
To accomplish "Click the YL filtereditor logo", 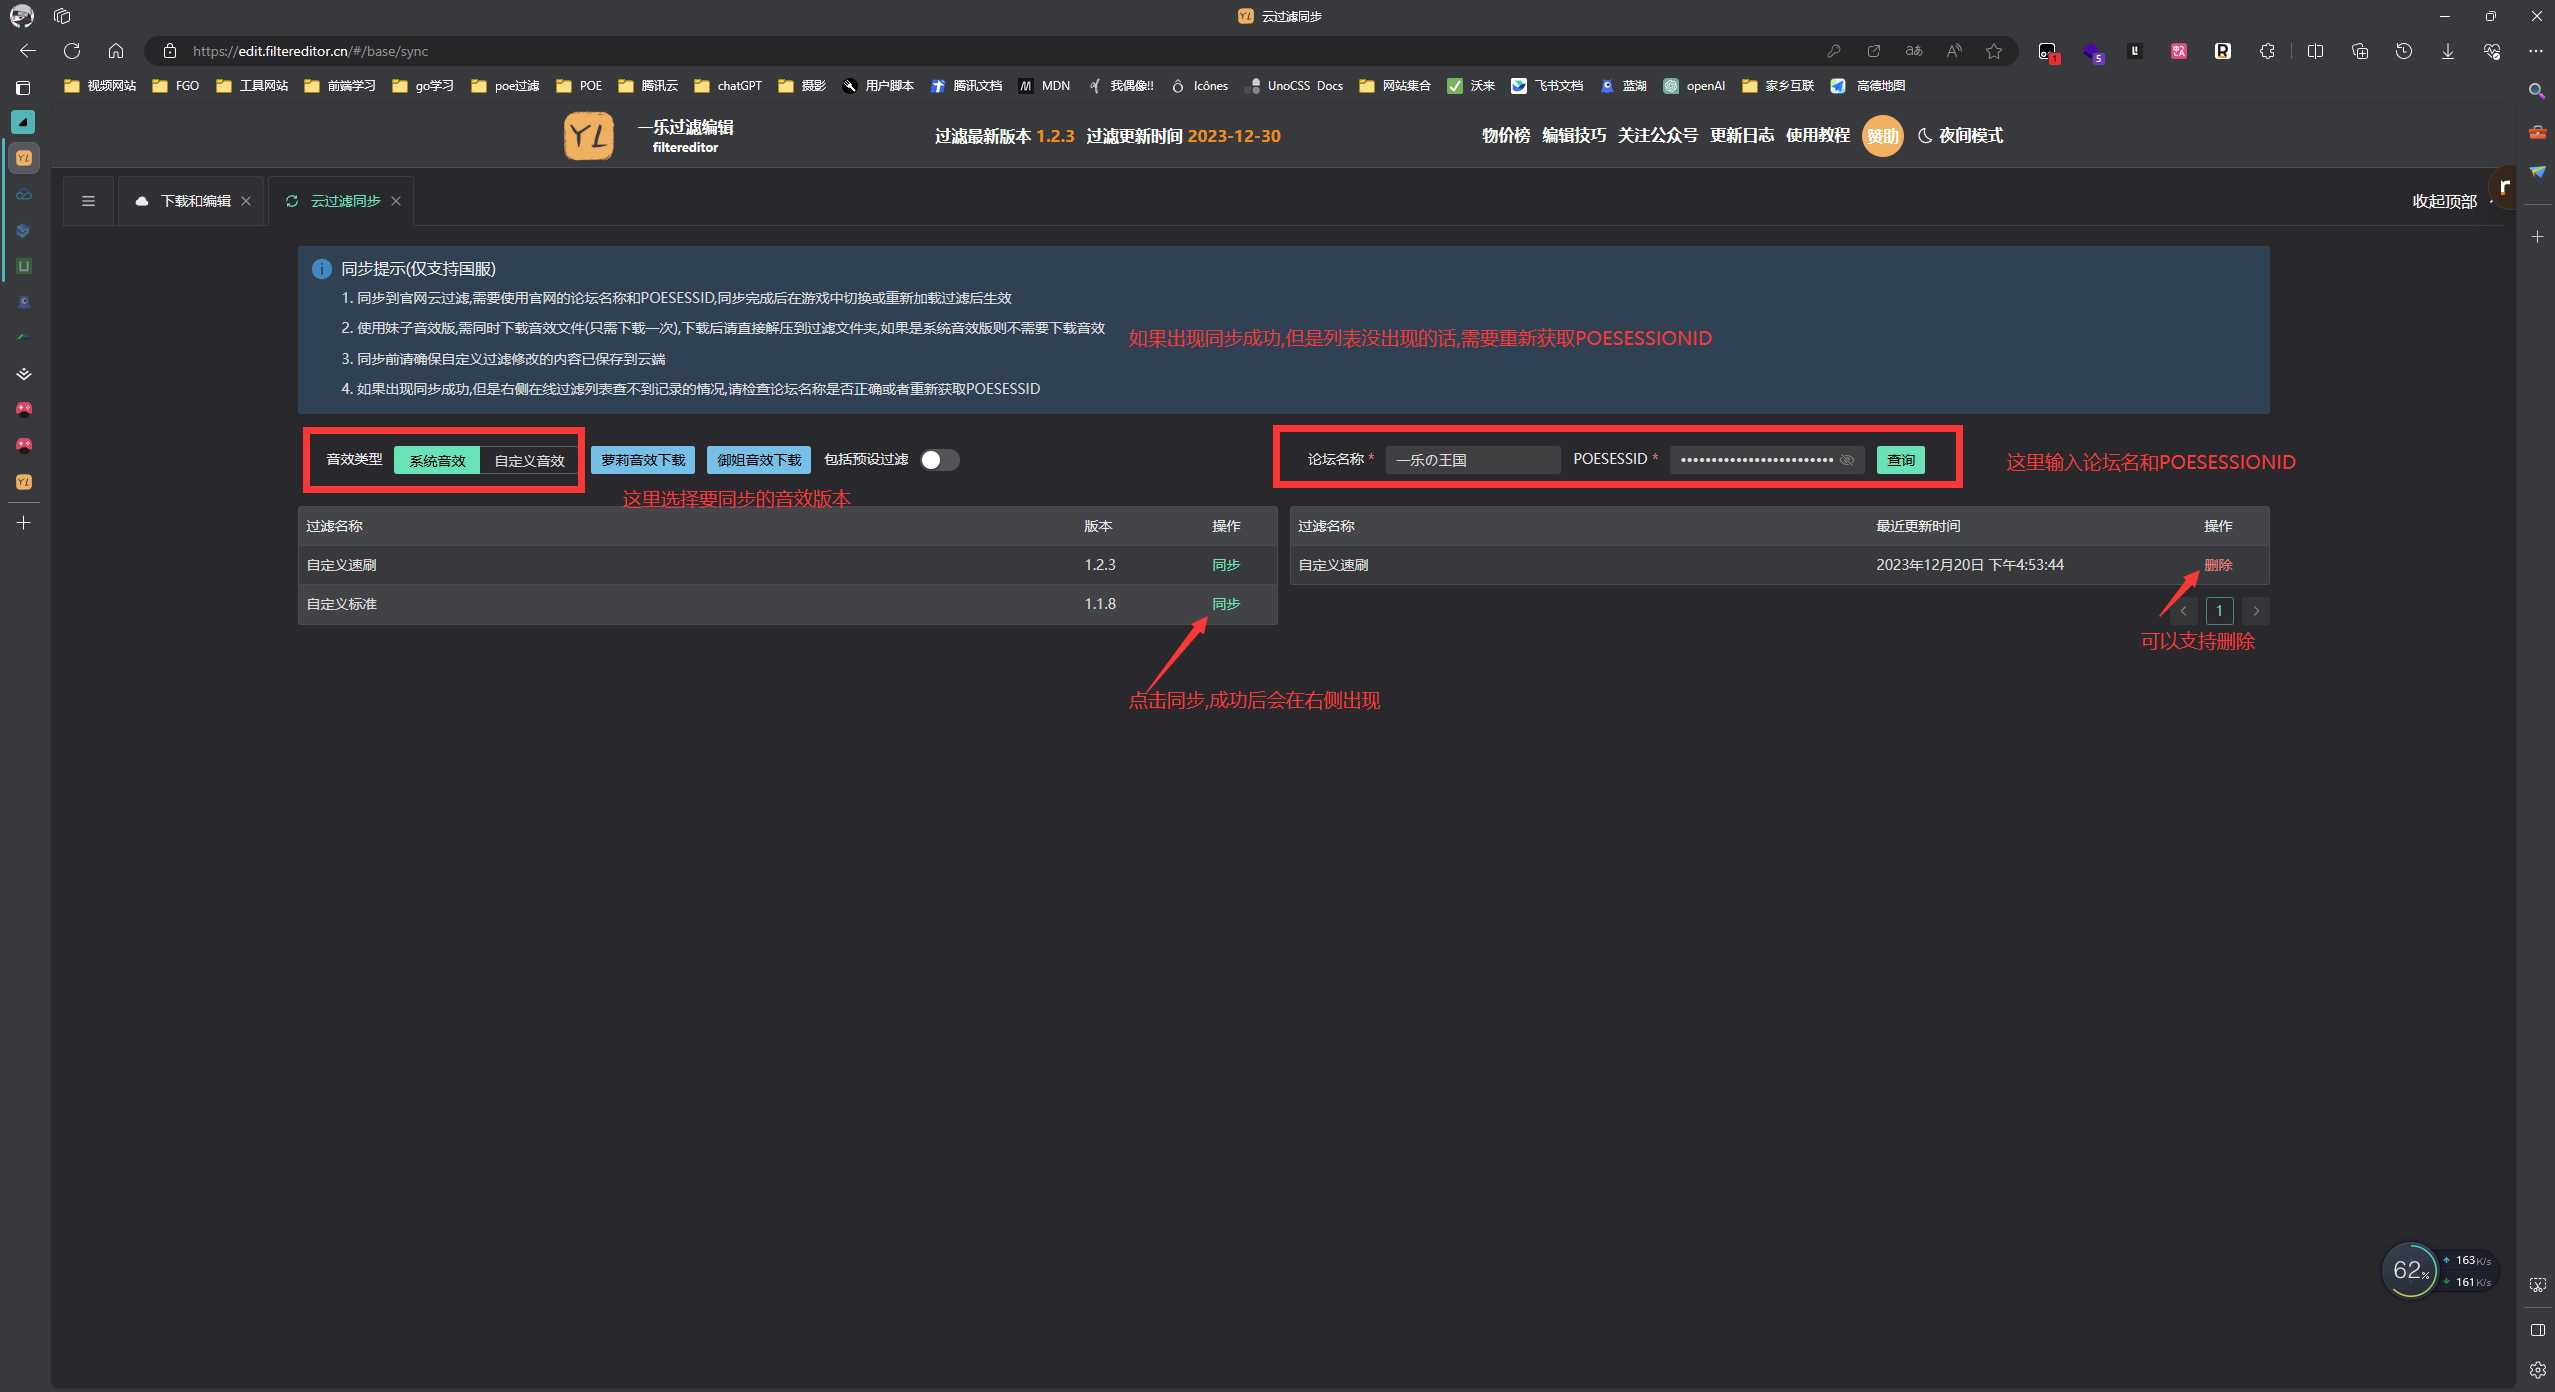I will 589,136.
